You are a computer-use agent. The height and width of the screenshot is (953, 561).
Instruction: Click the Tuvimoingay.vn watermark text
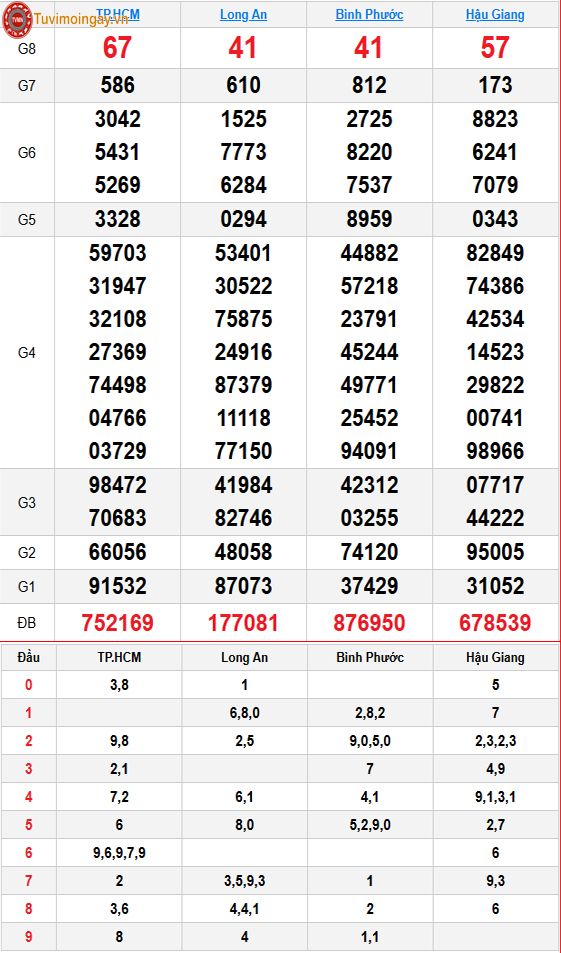pyautogui.click(x=81, y=19)
